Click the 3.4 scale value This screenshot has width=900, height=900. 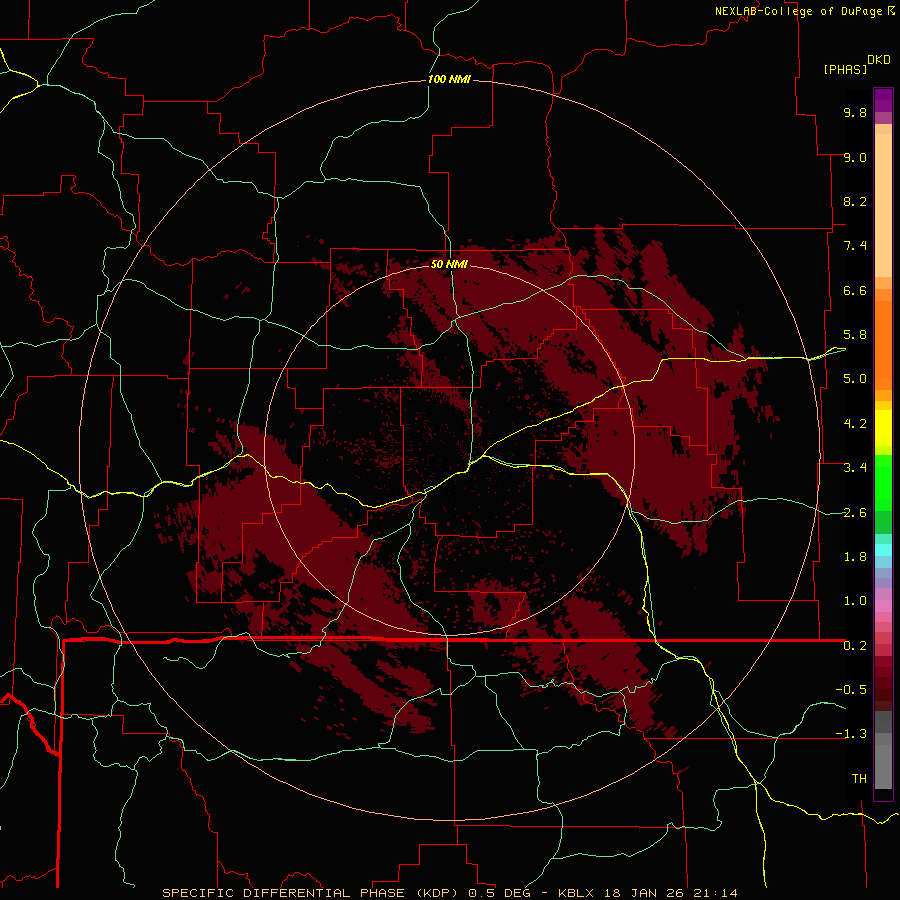(x=855, y=468)
